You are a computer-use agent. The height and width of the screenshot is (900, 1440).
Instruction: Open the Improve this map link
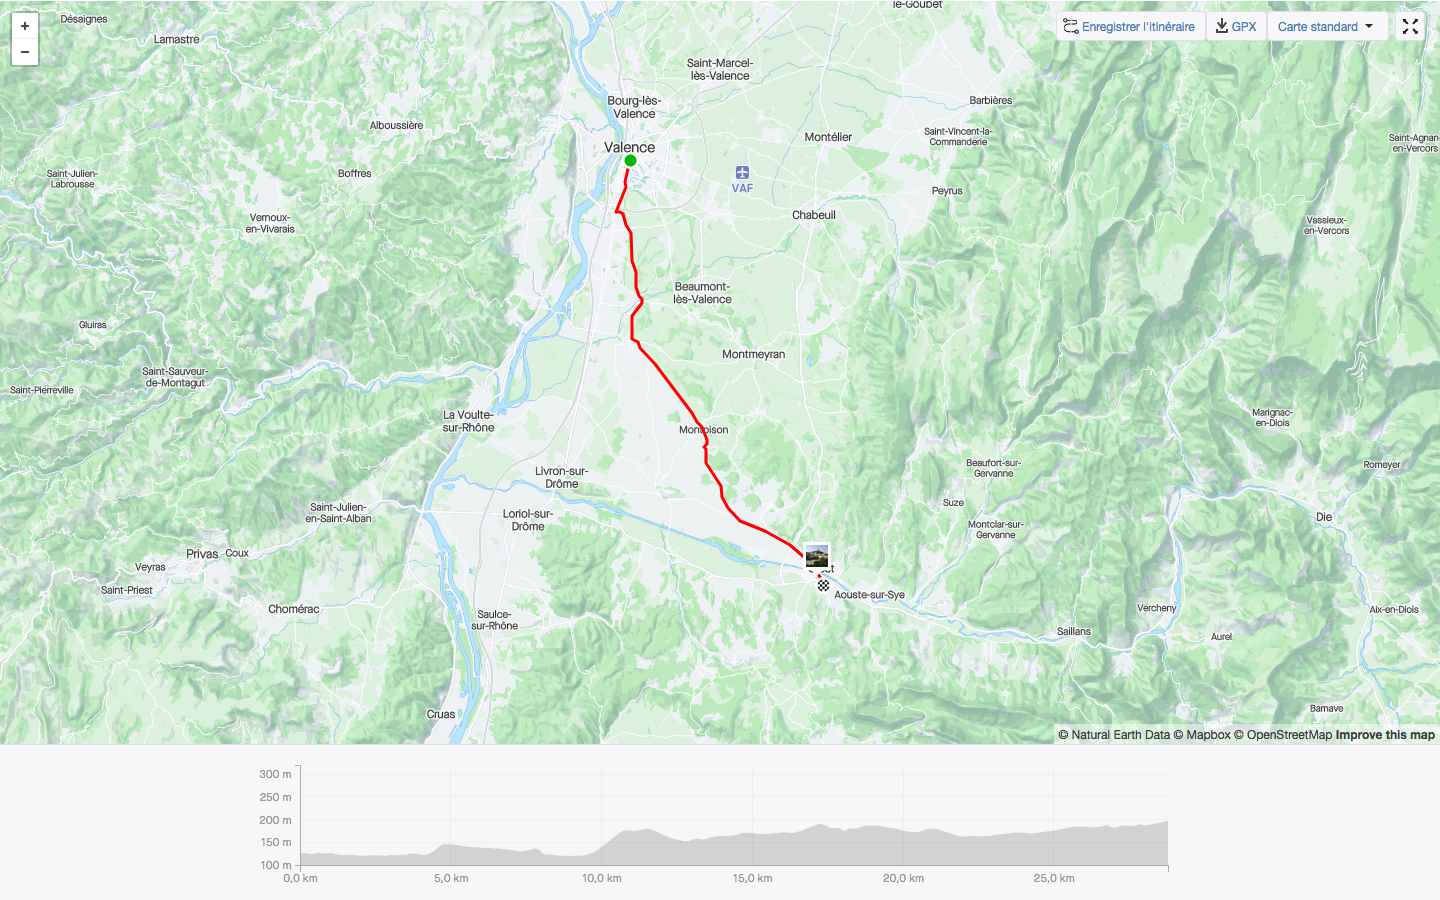[x=1385, y=735]
